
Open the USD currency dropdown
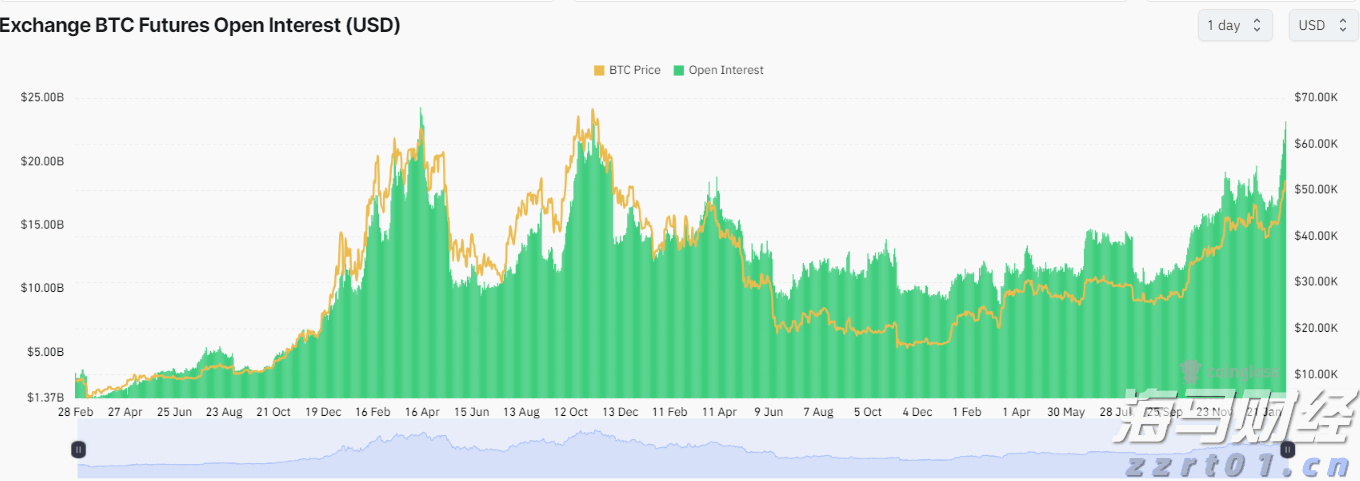click(x=1323, y=25)
